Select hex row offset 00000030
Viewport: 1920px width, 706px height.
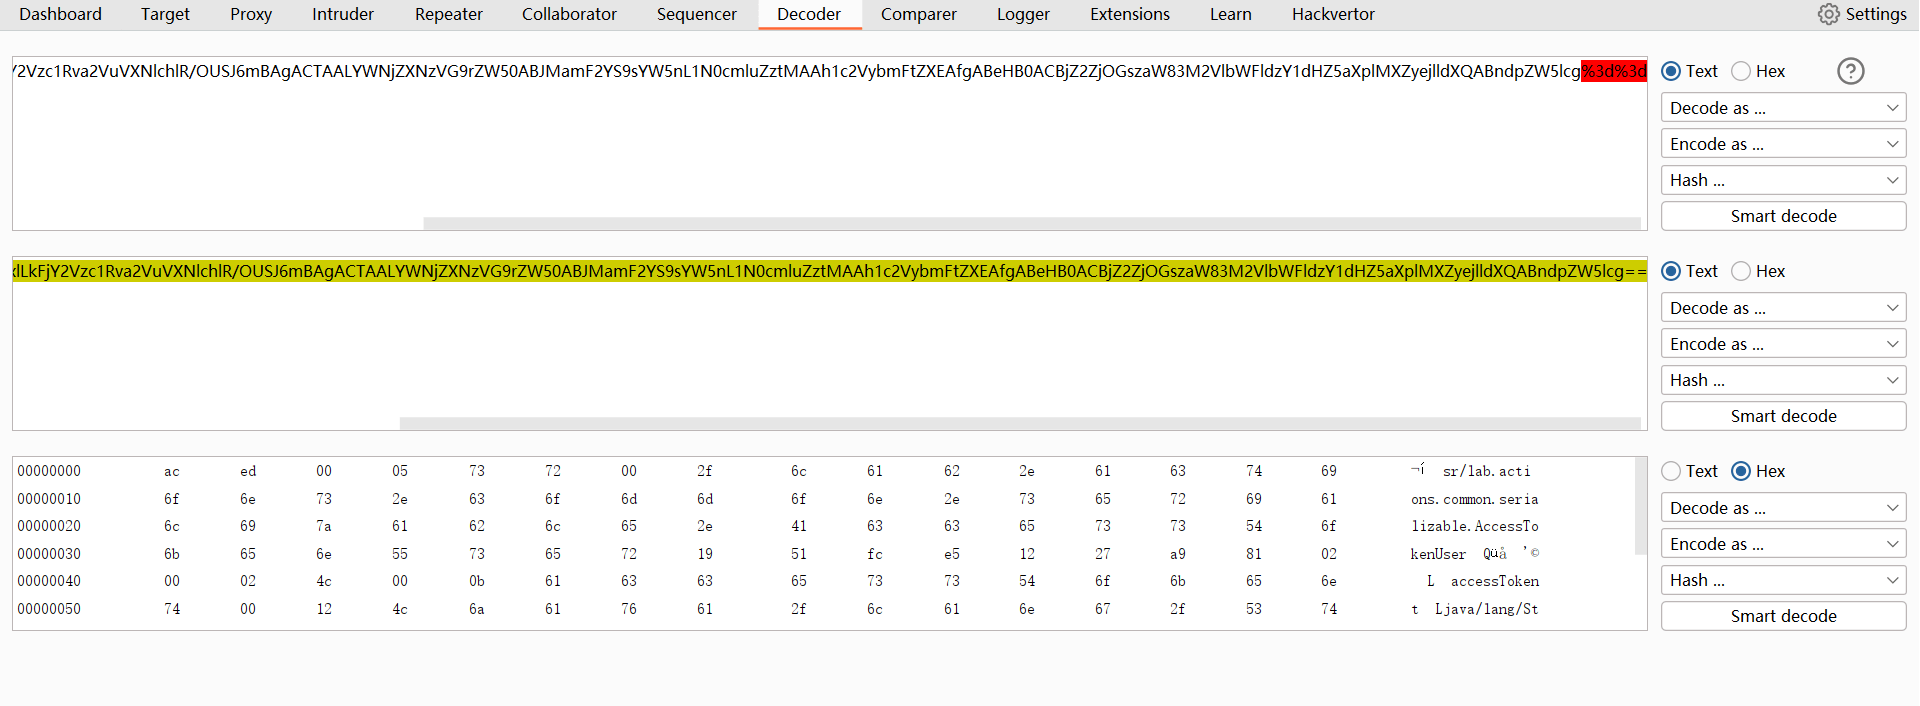49,554
